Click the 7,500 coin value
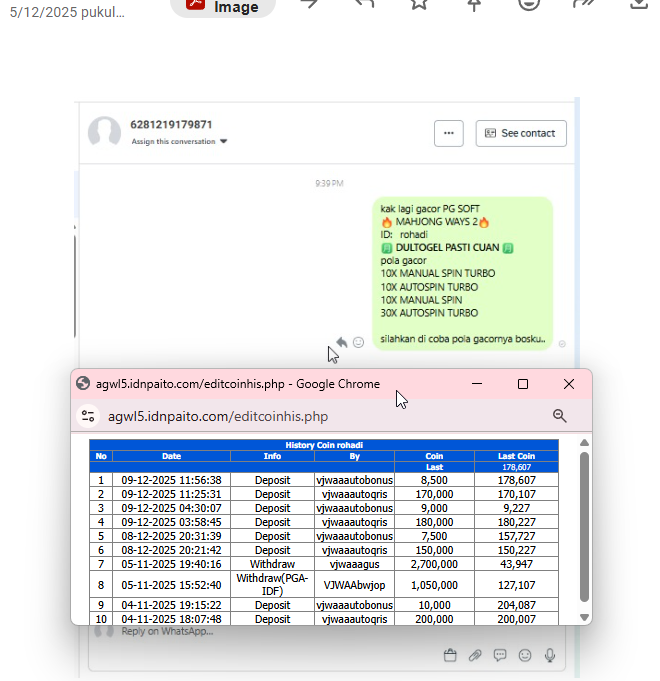Viewport: 660px width, 681px height. coord(434,536)
